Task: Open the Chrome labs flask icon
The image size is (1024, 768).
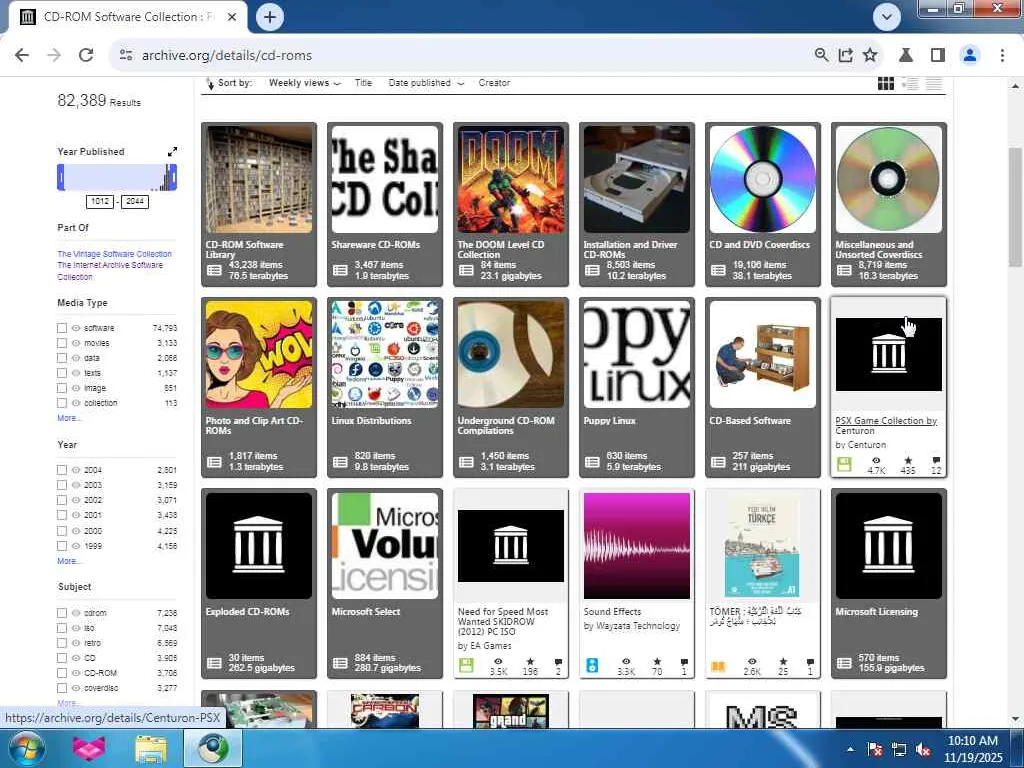Action: pos(906,55)
